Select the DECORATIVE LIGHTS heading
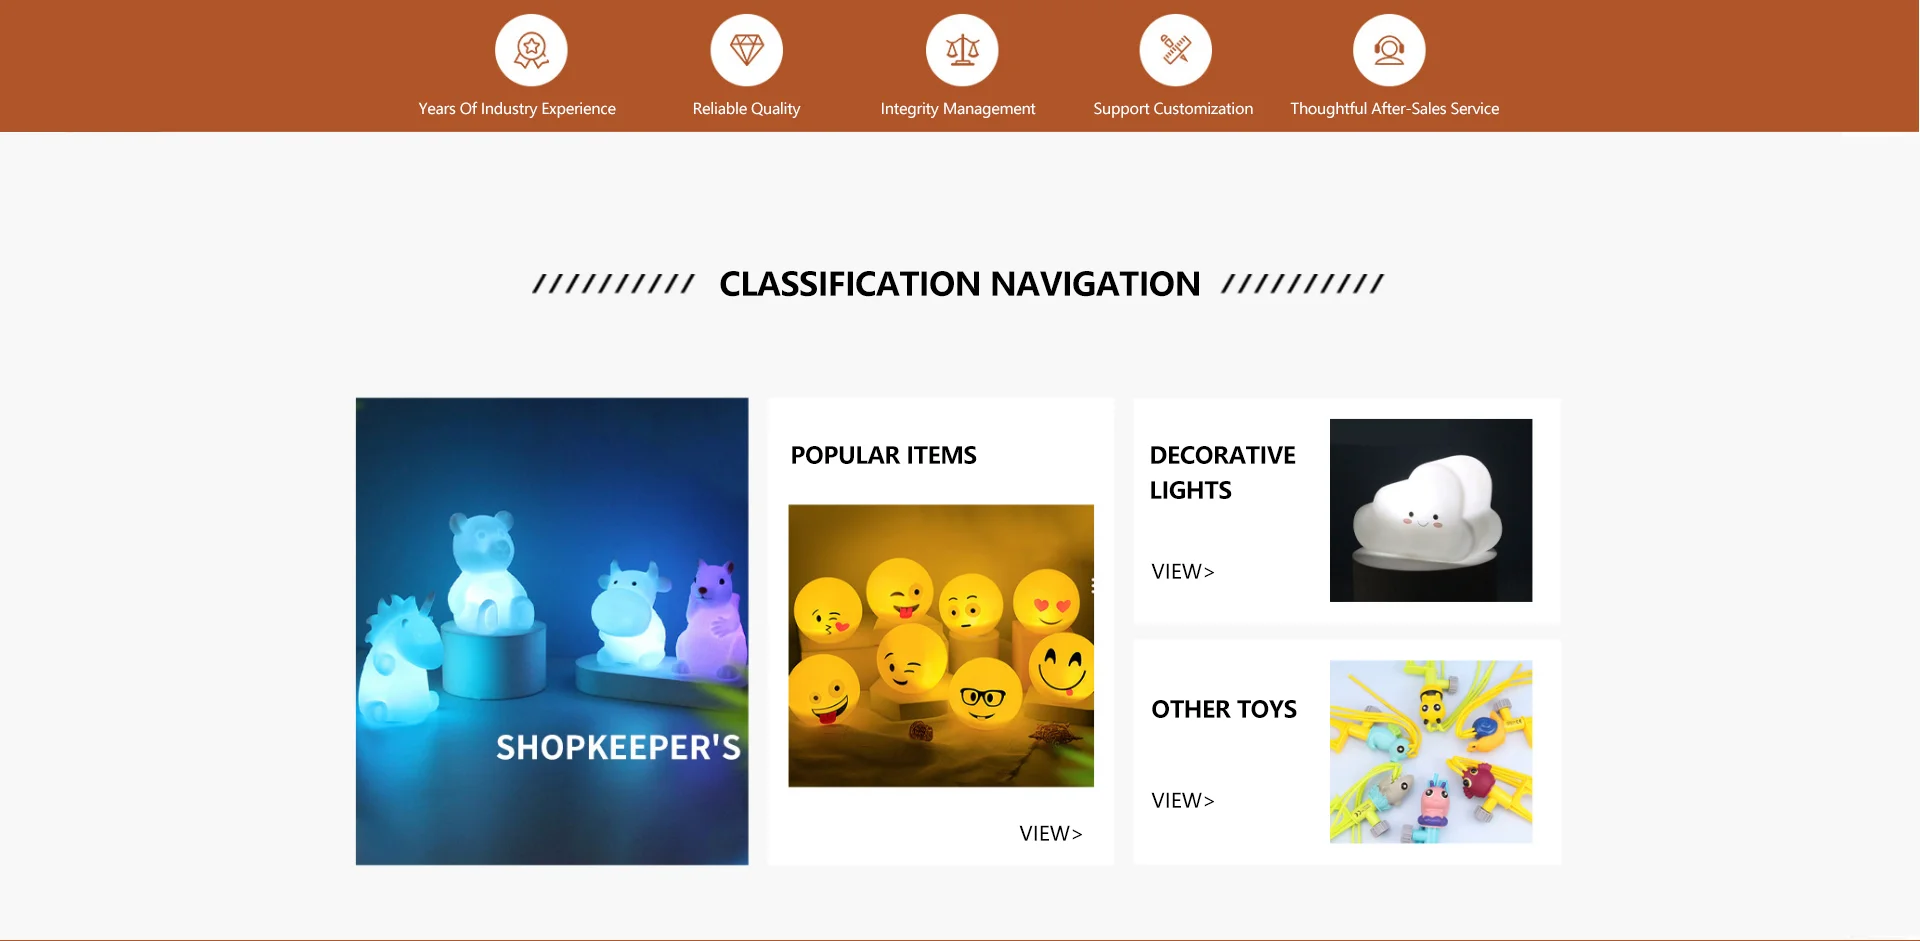The image size is (1920, 941). (x=1222, y=472)
